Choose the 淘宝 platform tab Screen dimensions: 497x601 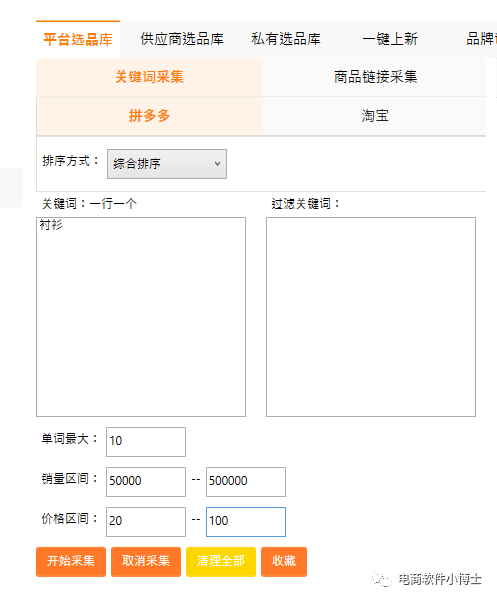pyautogui.click(x=375, y=116)
